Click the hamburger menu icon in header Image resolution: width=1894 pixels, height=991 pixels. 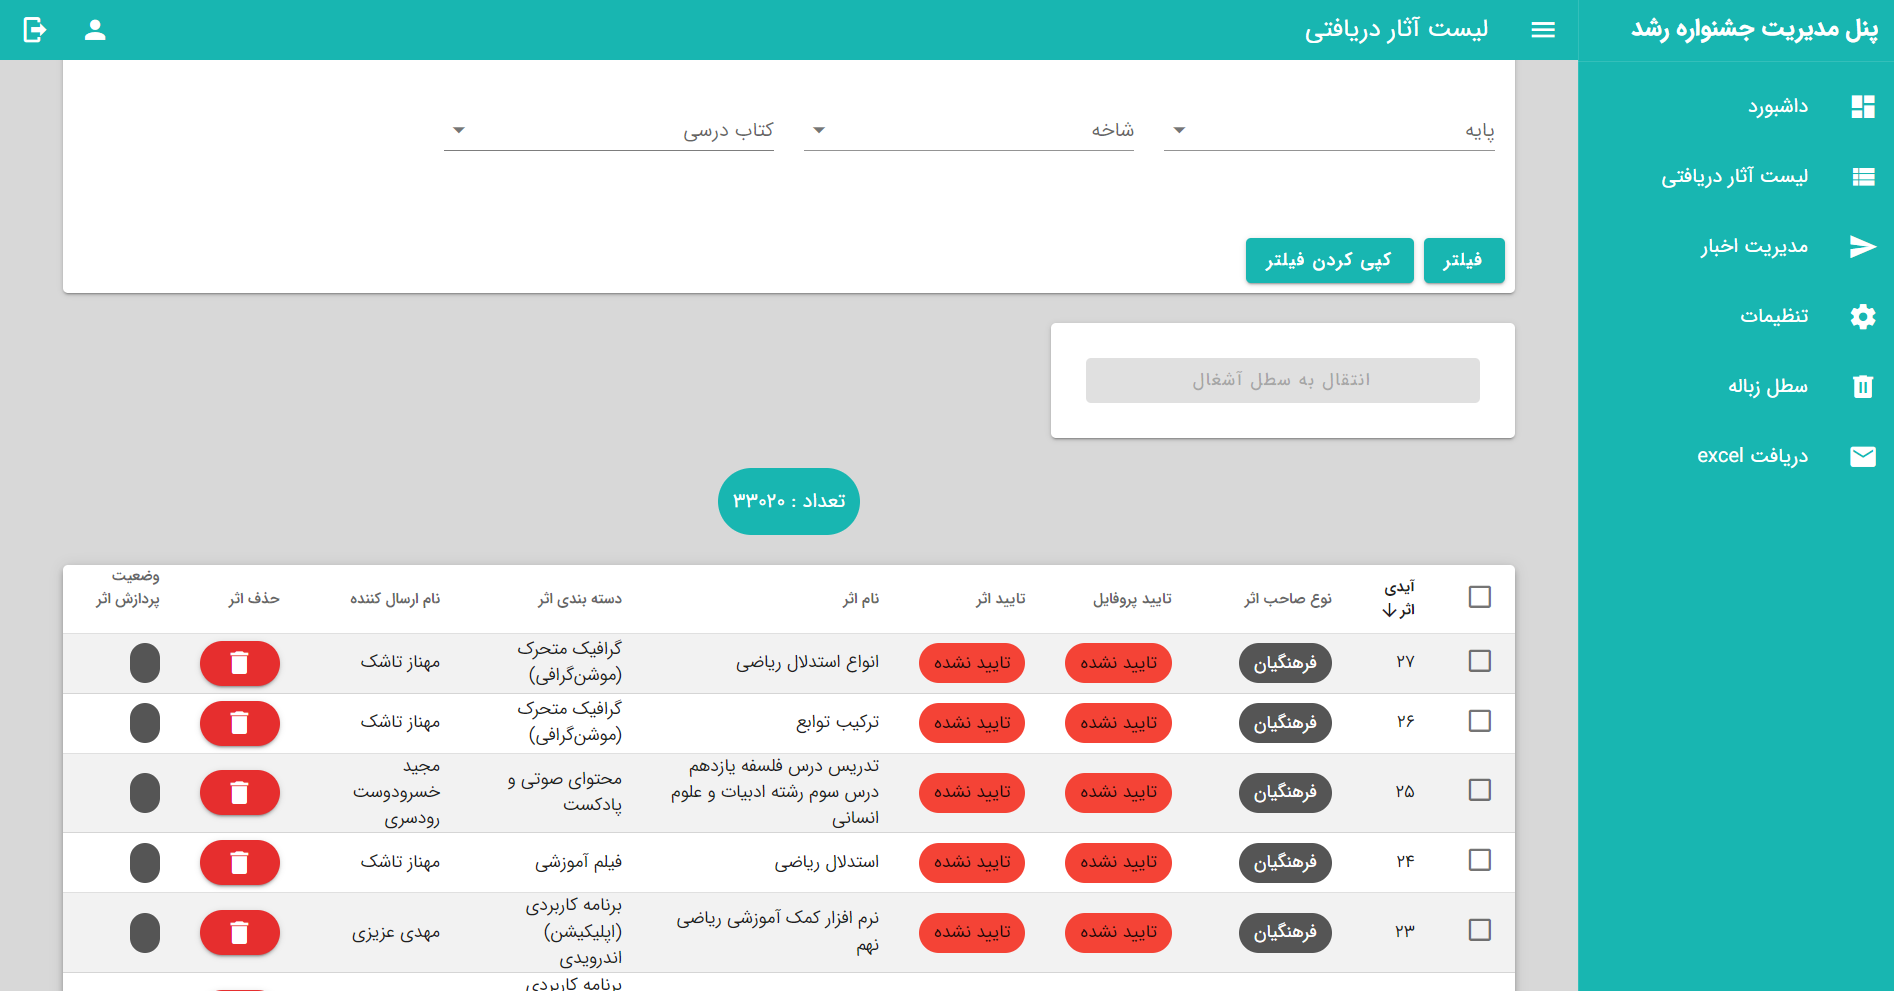tap(1543, 30)
